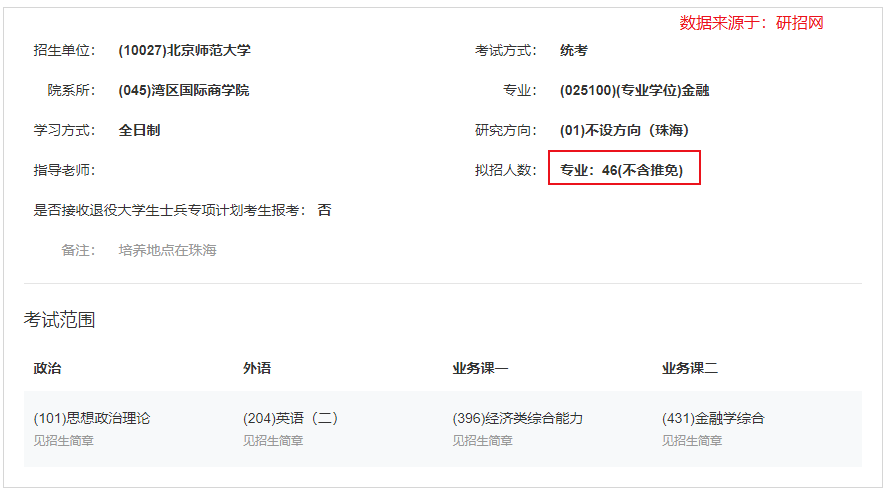This screenshot has height=493, width=886.
Task: Click the 考试范围 section heading
Action: point(59,320)
